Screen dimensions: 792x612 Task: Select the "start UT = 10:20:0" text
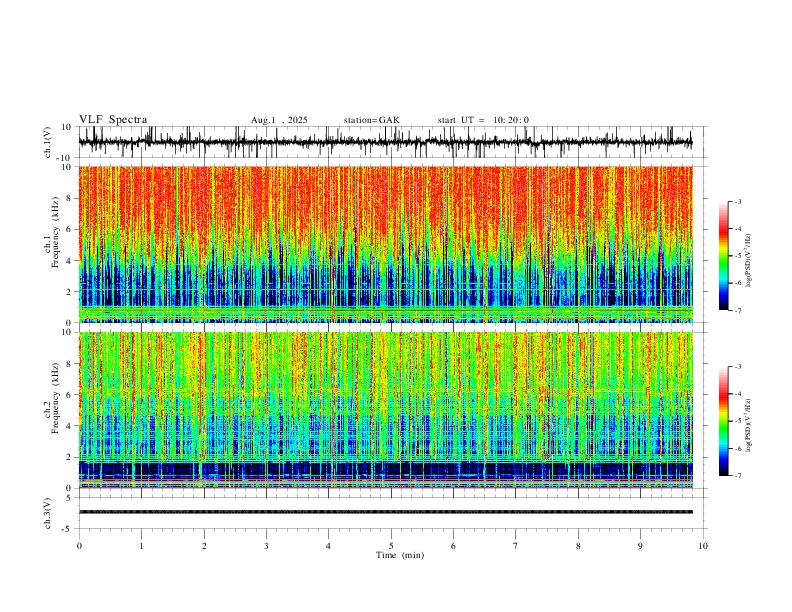tap(483, 120)
